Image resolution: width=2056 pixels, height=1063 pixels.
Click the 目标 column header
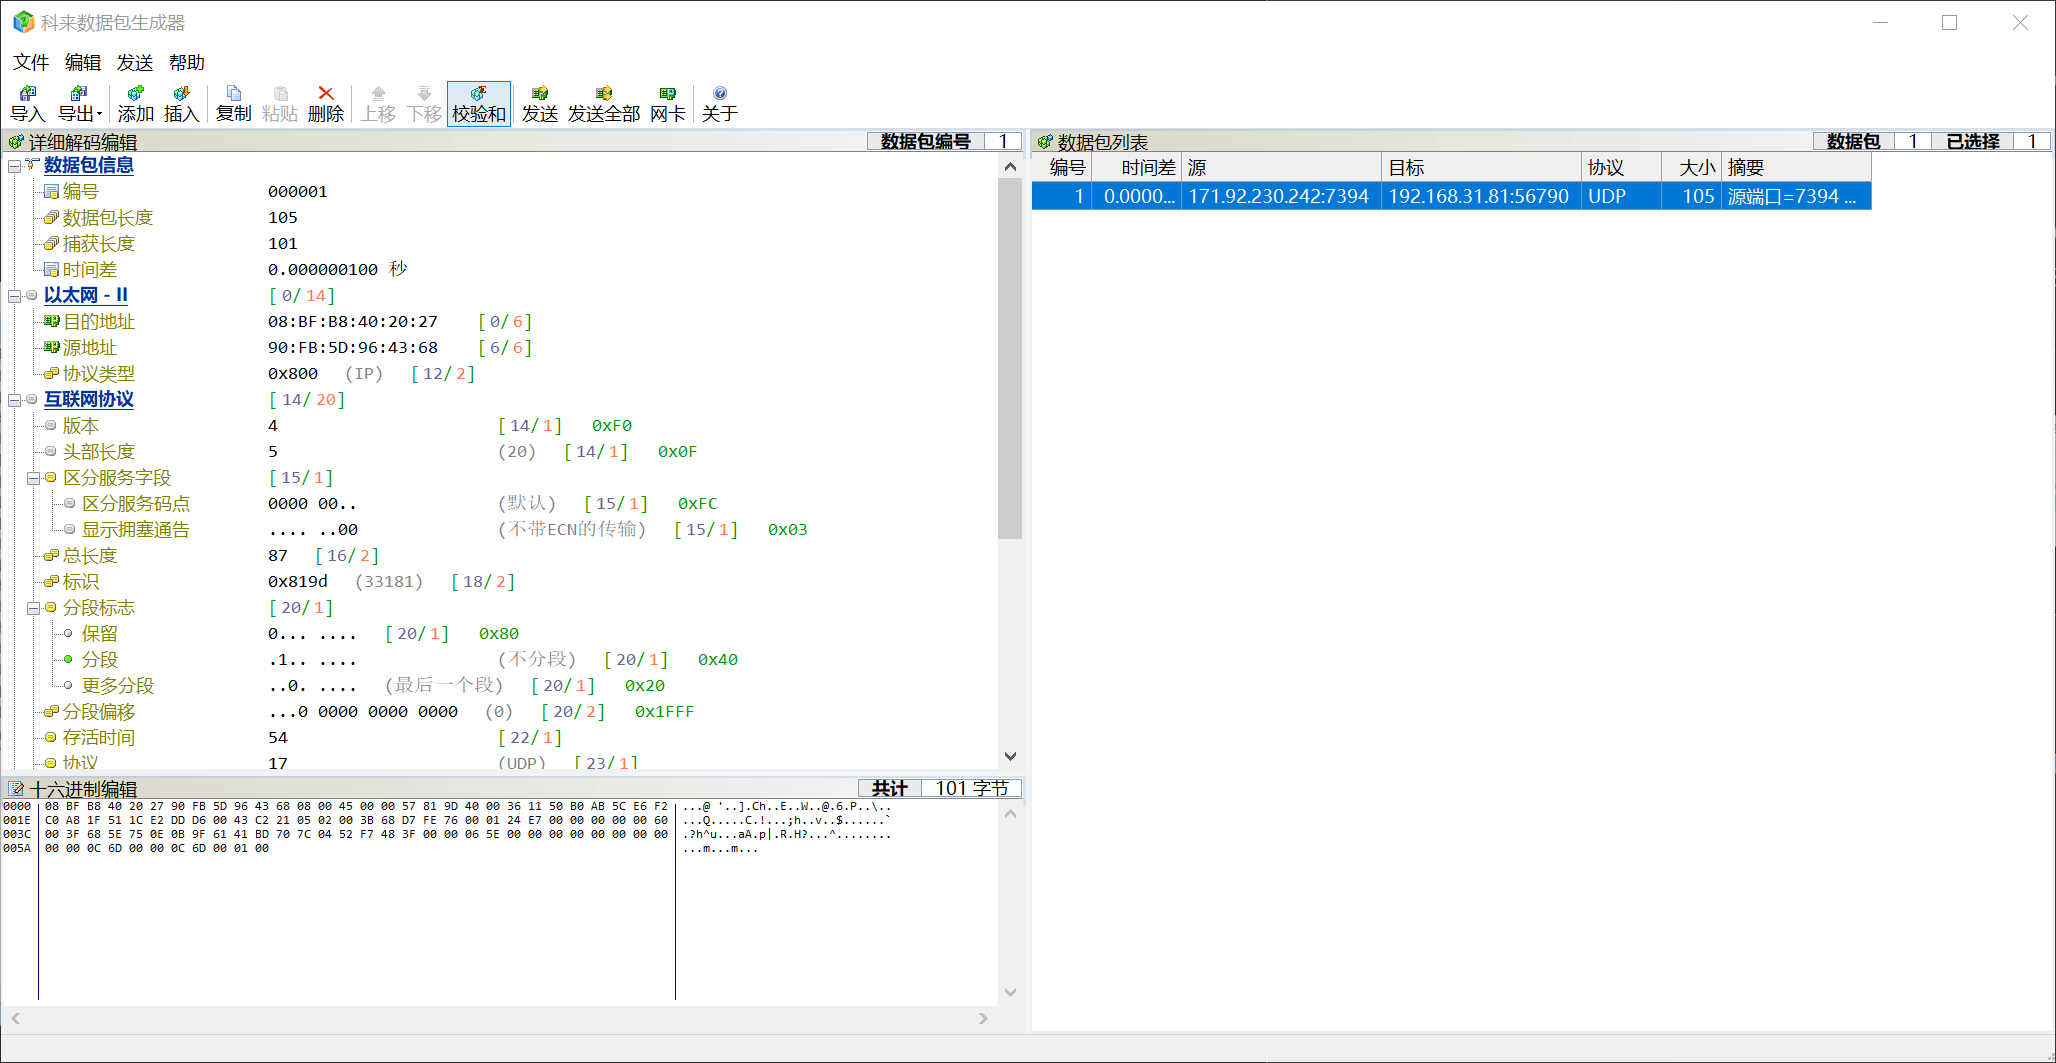click(1481, 168)
